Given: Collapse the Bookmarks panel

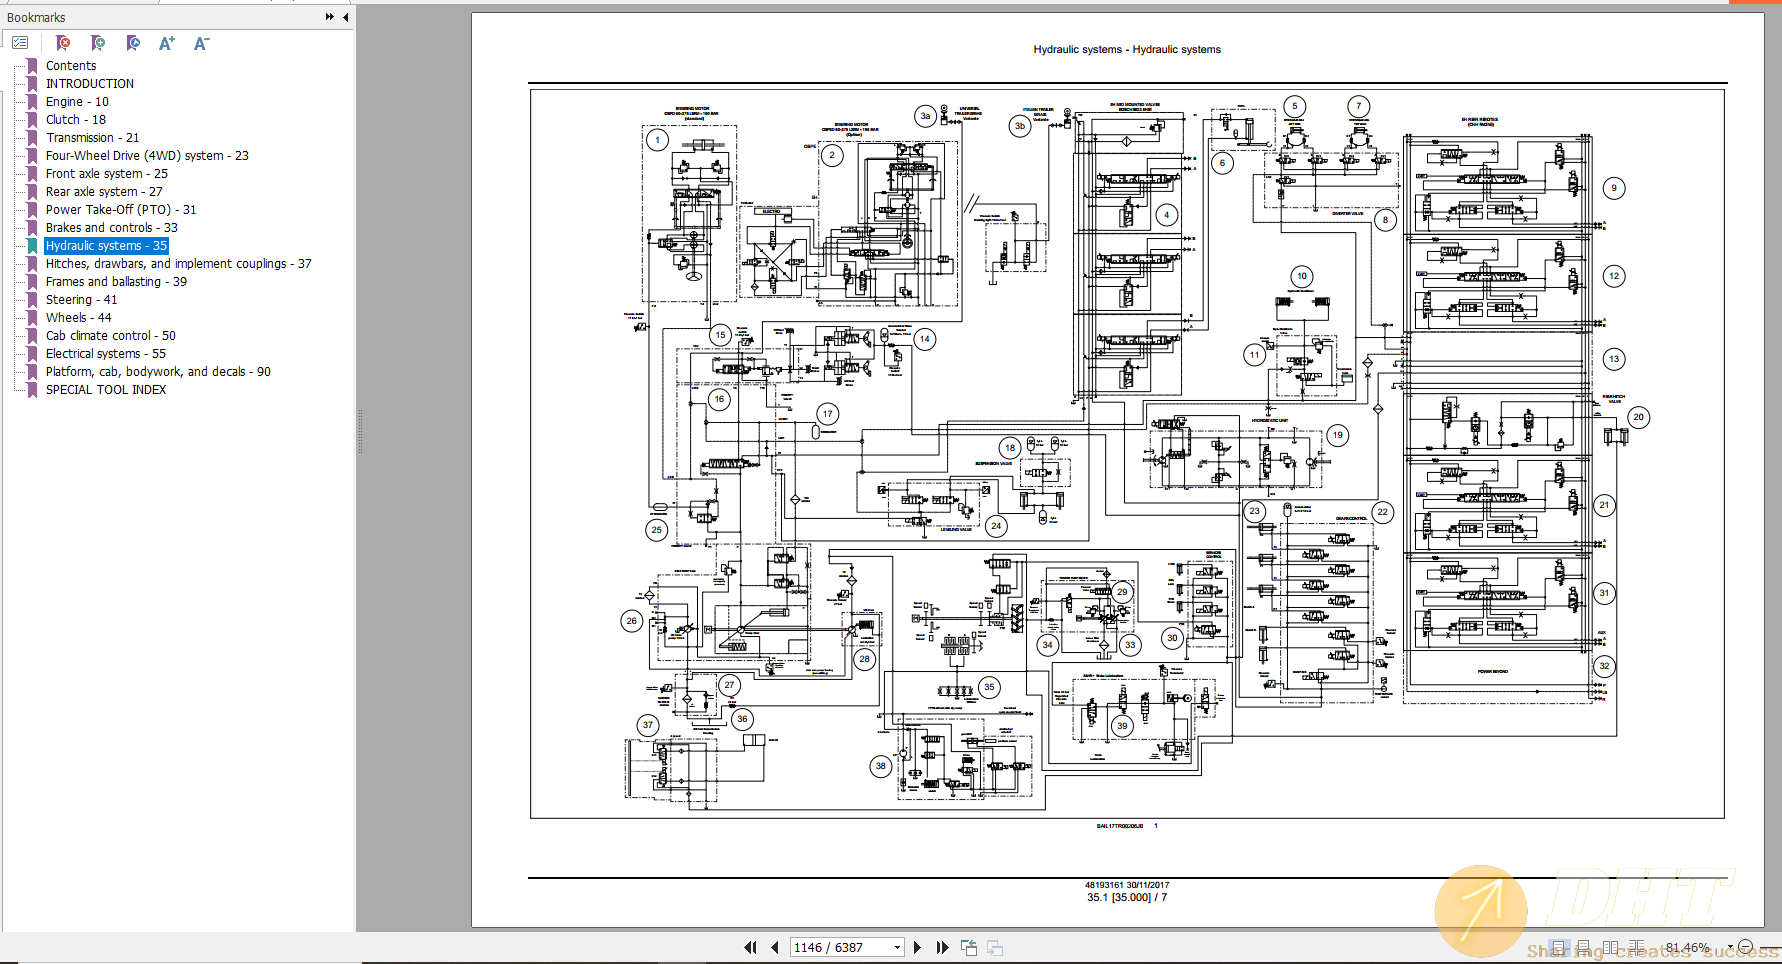Looking at the screenshot, I should pyautogui.click(x=345, y=17).
